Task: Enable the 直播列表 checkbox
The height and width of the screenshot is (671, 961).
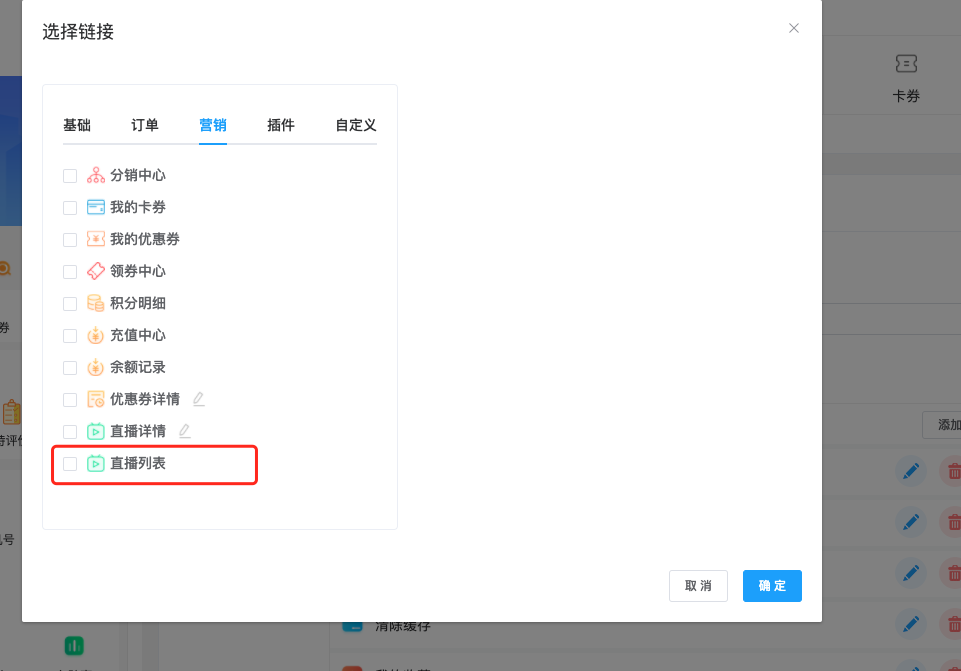Action: pos(70,464)
